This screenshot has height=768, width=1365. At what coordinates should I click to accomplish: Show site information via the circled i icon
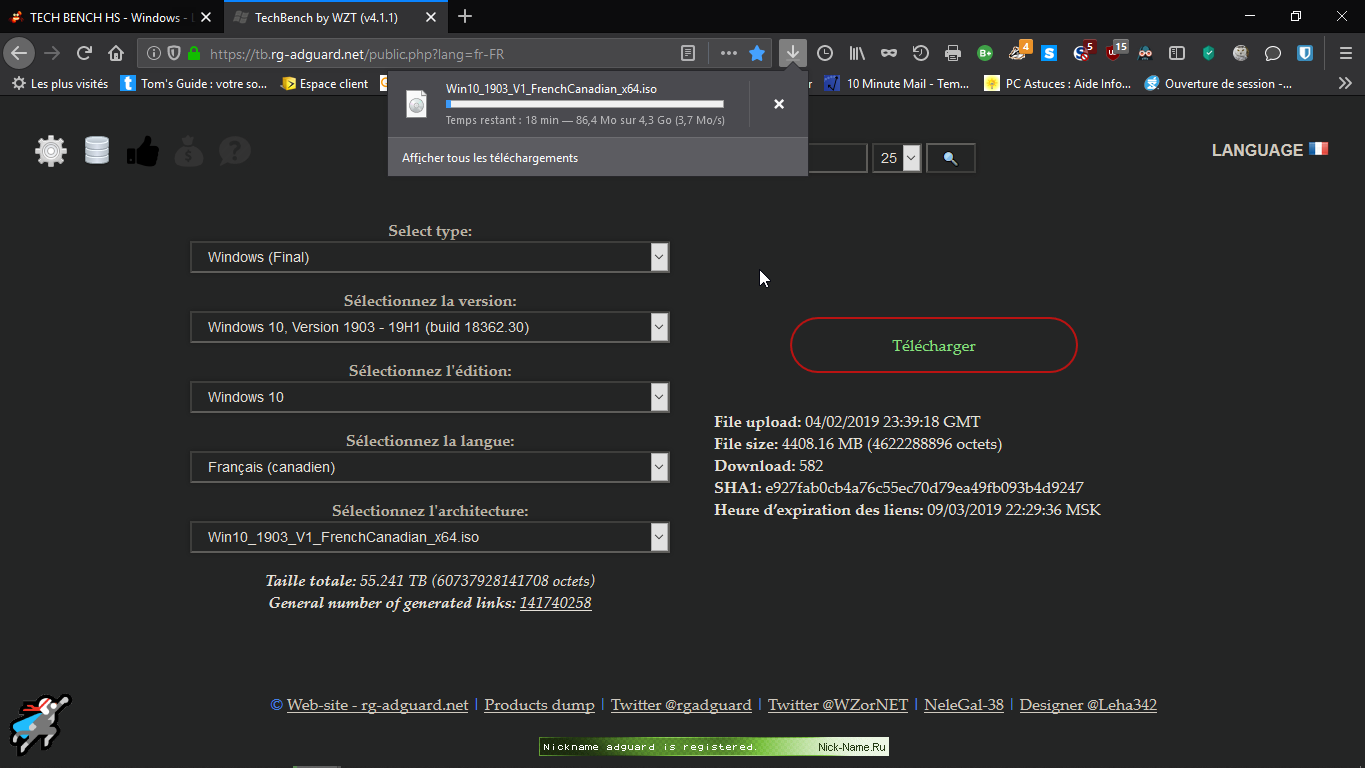tap(154, 53)
